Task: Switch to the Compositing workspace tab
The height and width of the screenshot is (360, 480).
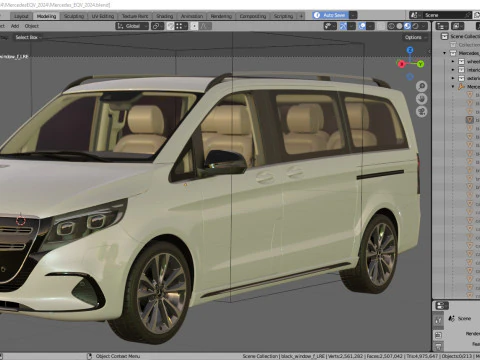Action: (x=253, y=16)
